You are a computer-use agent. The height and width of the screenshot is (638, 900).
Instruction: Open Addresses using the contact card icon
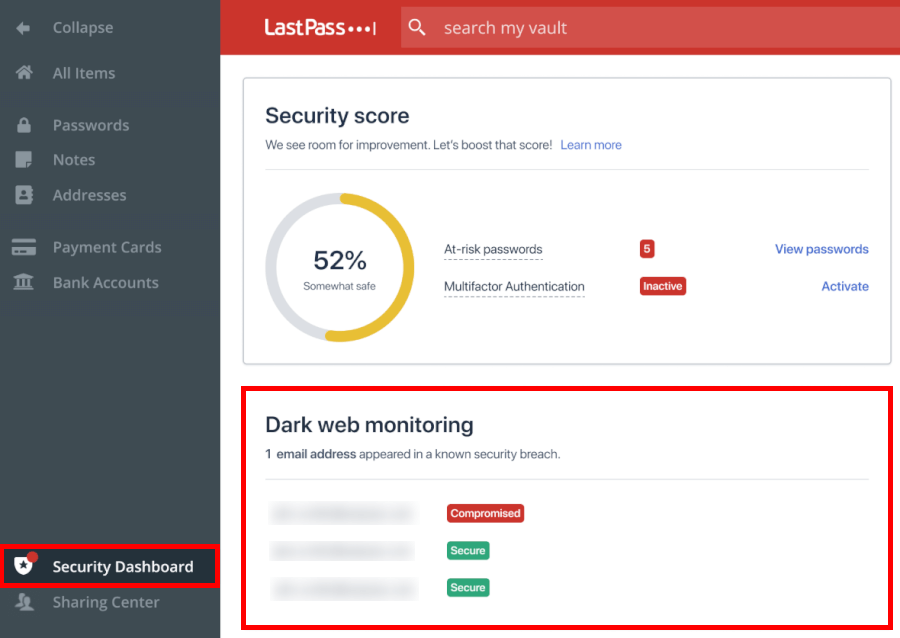pos(22,195)
